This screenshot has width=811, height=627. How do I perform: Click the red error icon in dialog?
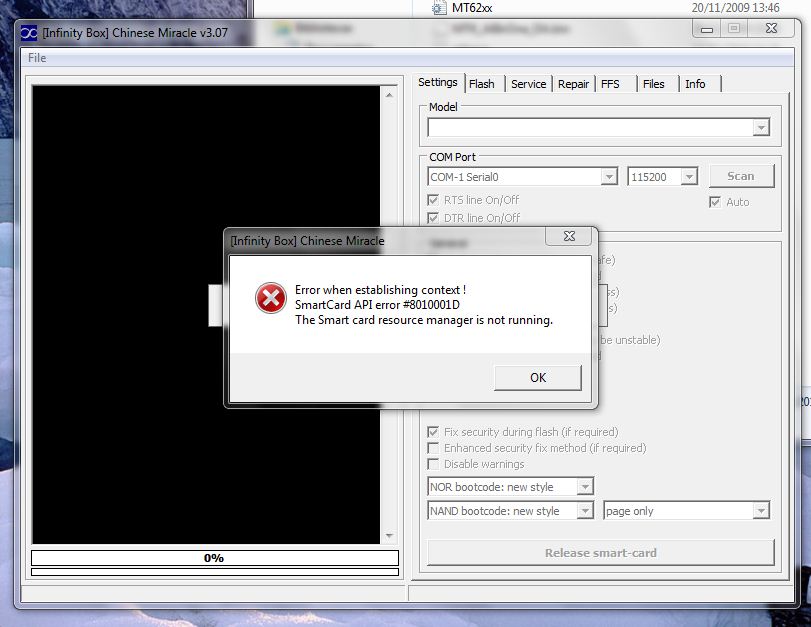(271, 298)
